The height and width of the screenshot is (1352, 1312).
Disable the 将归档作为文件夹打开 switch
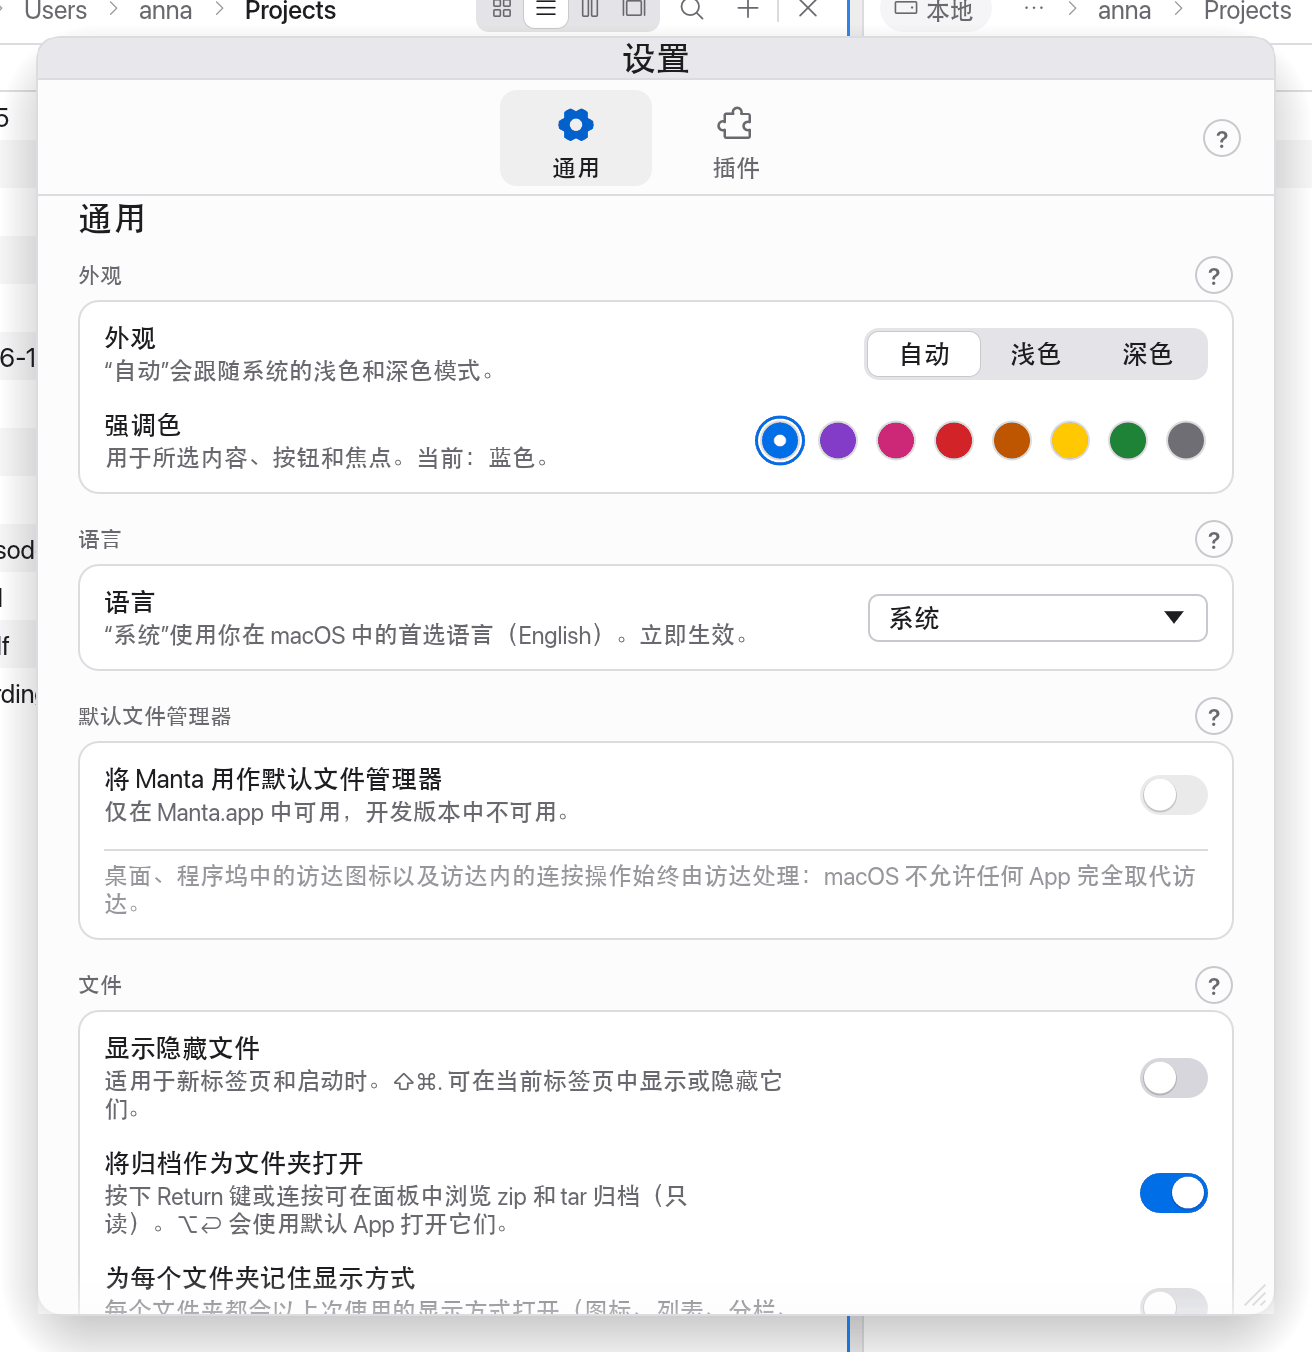pyautogui.click(x=1174, y=1193)
